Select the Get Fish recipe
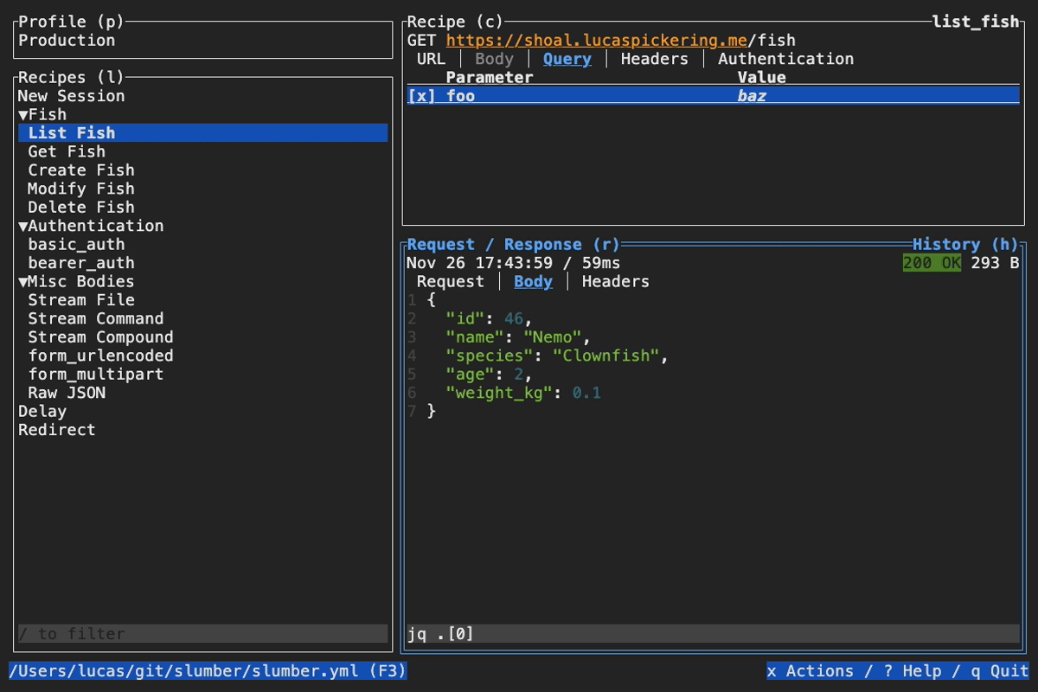The width and height of the screenshot is (1038, 692). (66, 152)
